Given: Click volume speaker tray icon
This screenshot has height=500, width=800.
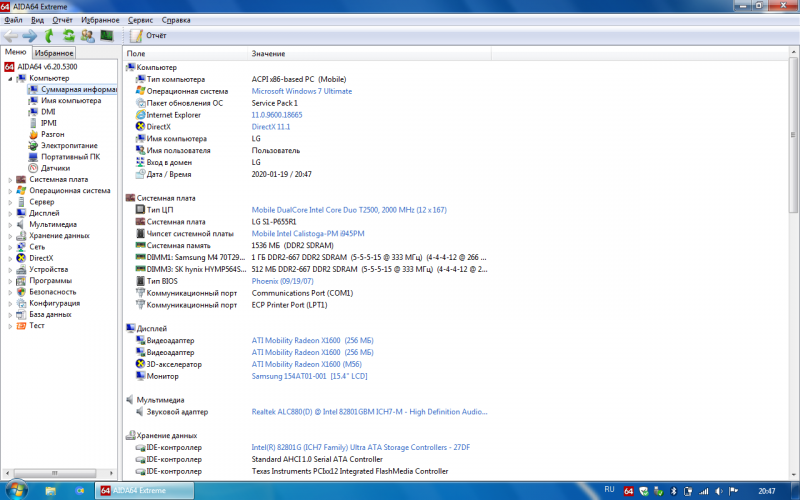Looking at the screenshot, I should (x=719, y=491).
